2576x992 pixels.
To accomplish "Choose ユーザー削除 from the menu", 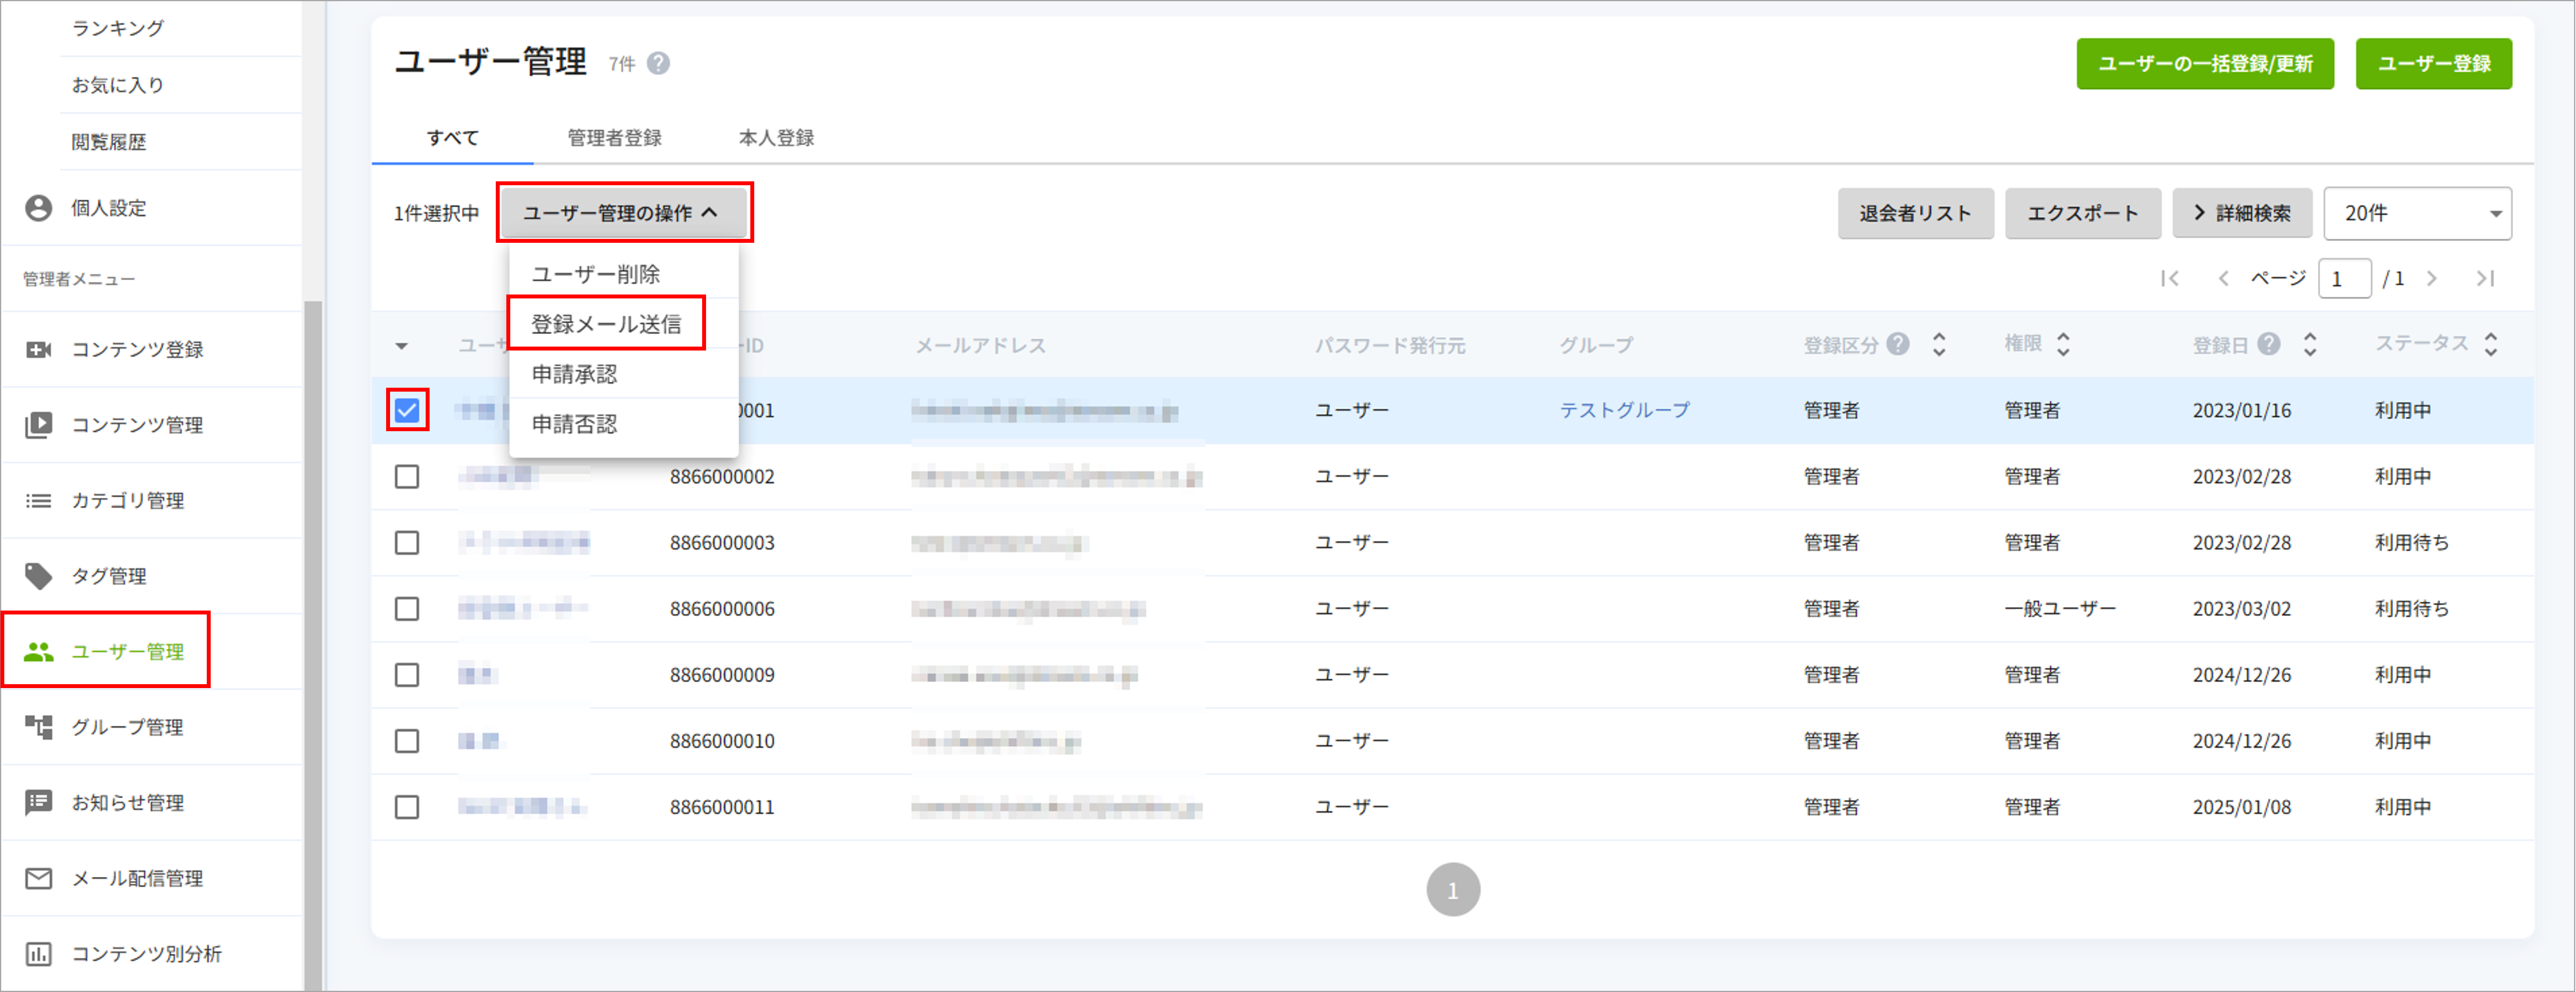I will [623, 274].
